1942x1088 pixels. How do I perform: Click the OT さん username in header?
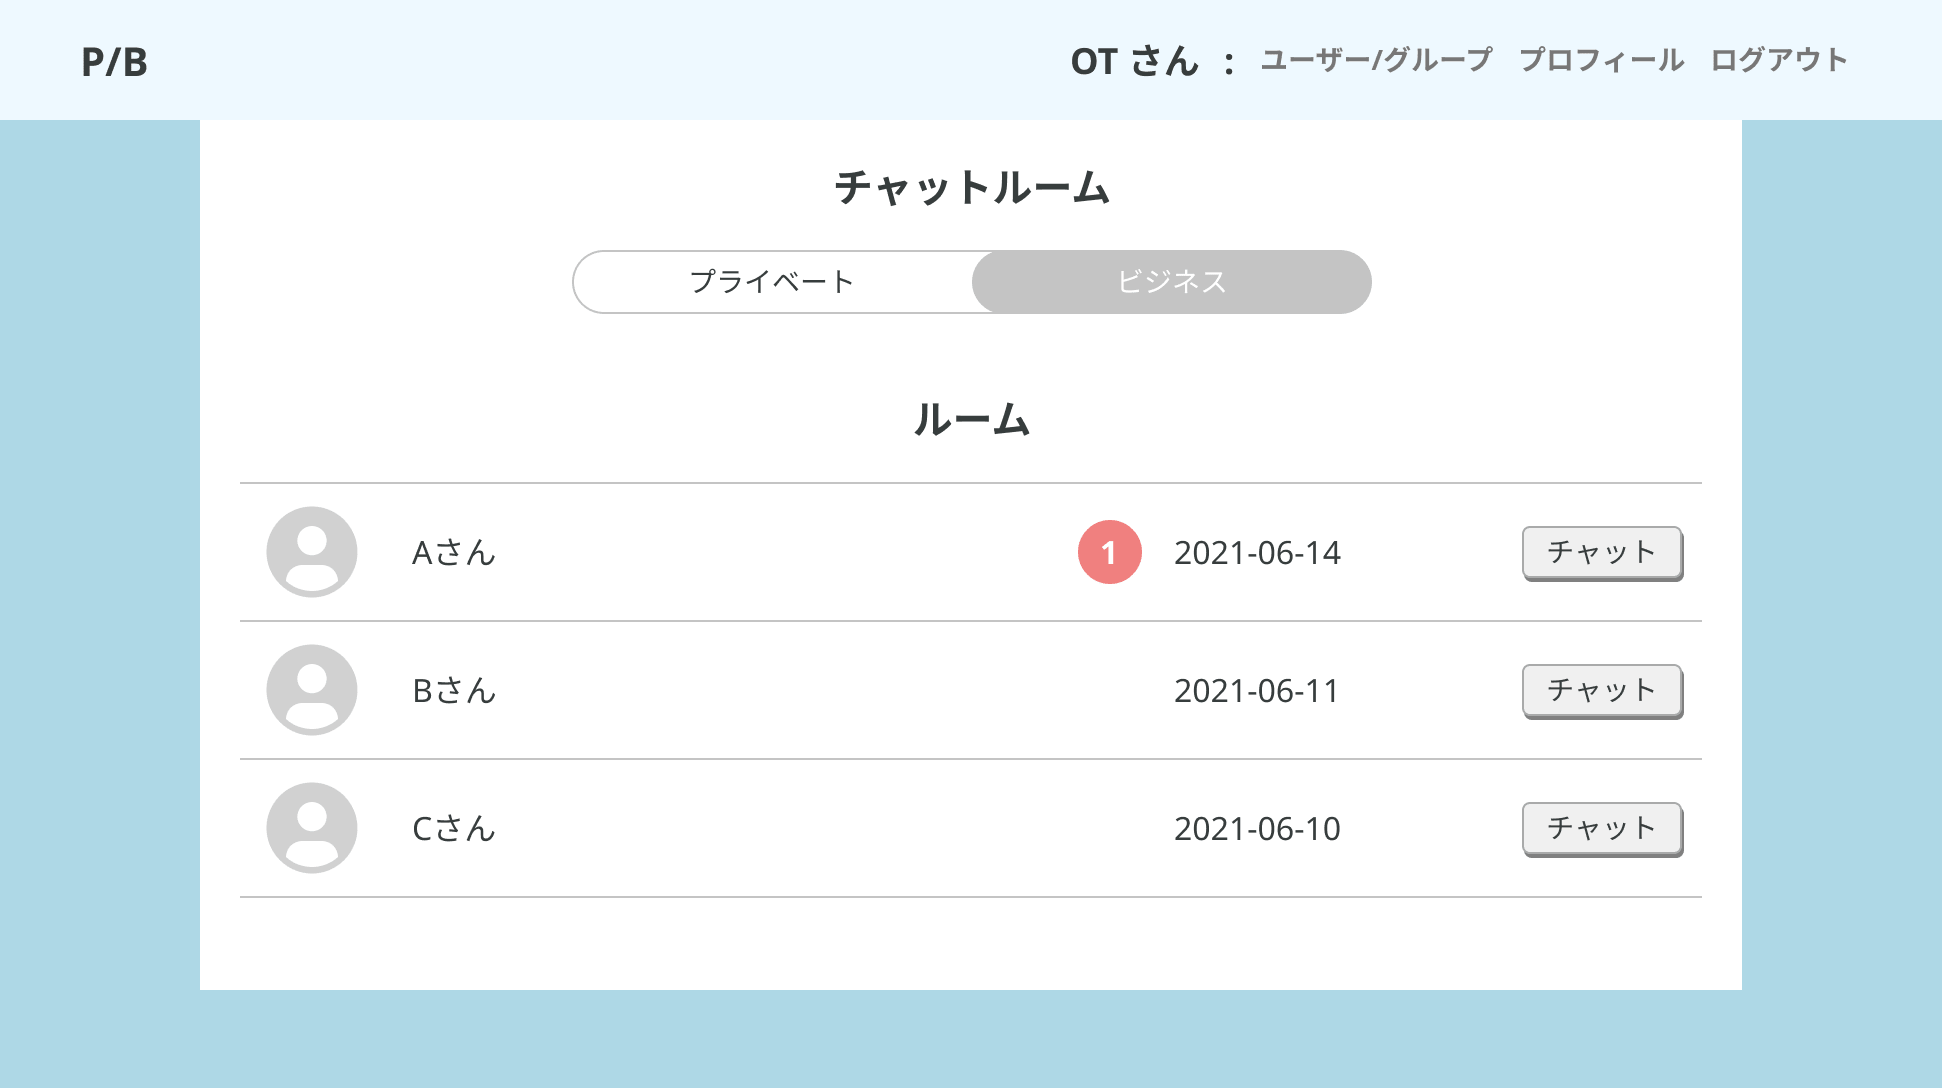[x=1134, y=62]
